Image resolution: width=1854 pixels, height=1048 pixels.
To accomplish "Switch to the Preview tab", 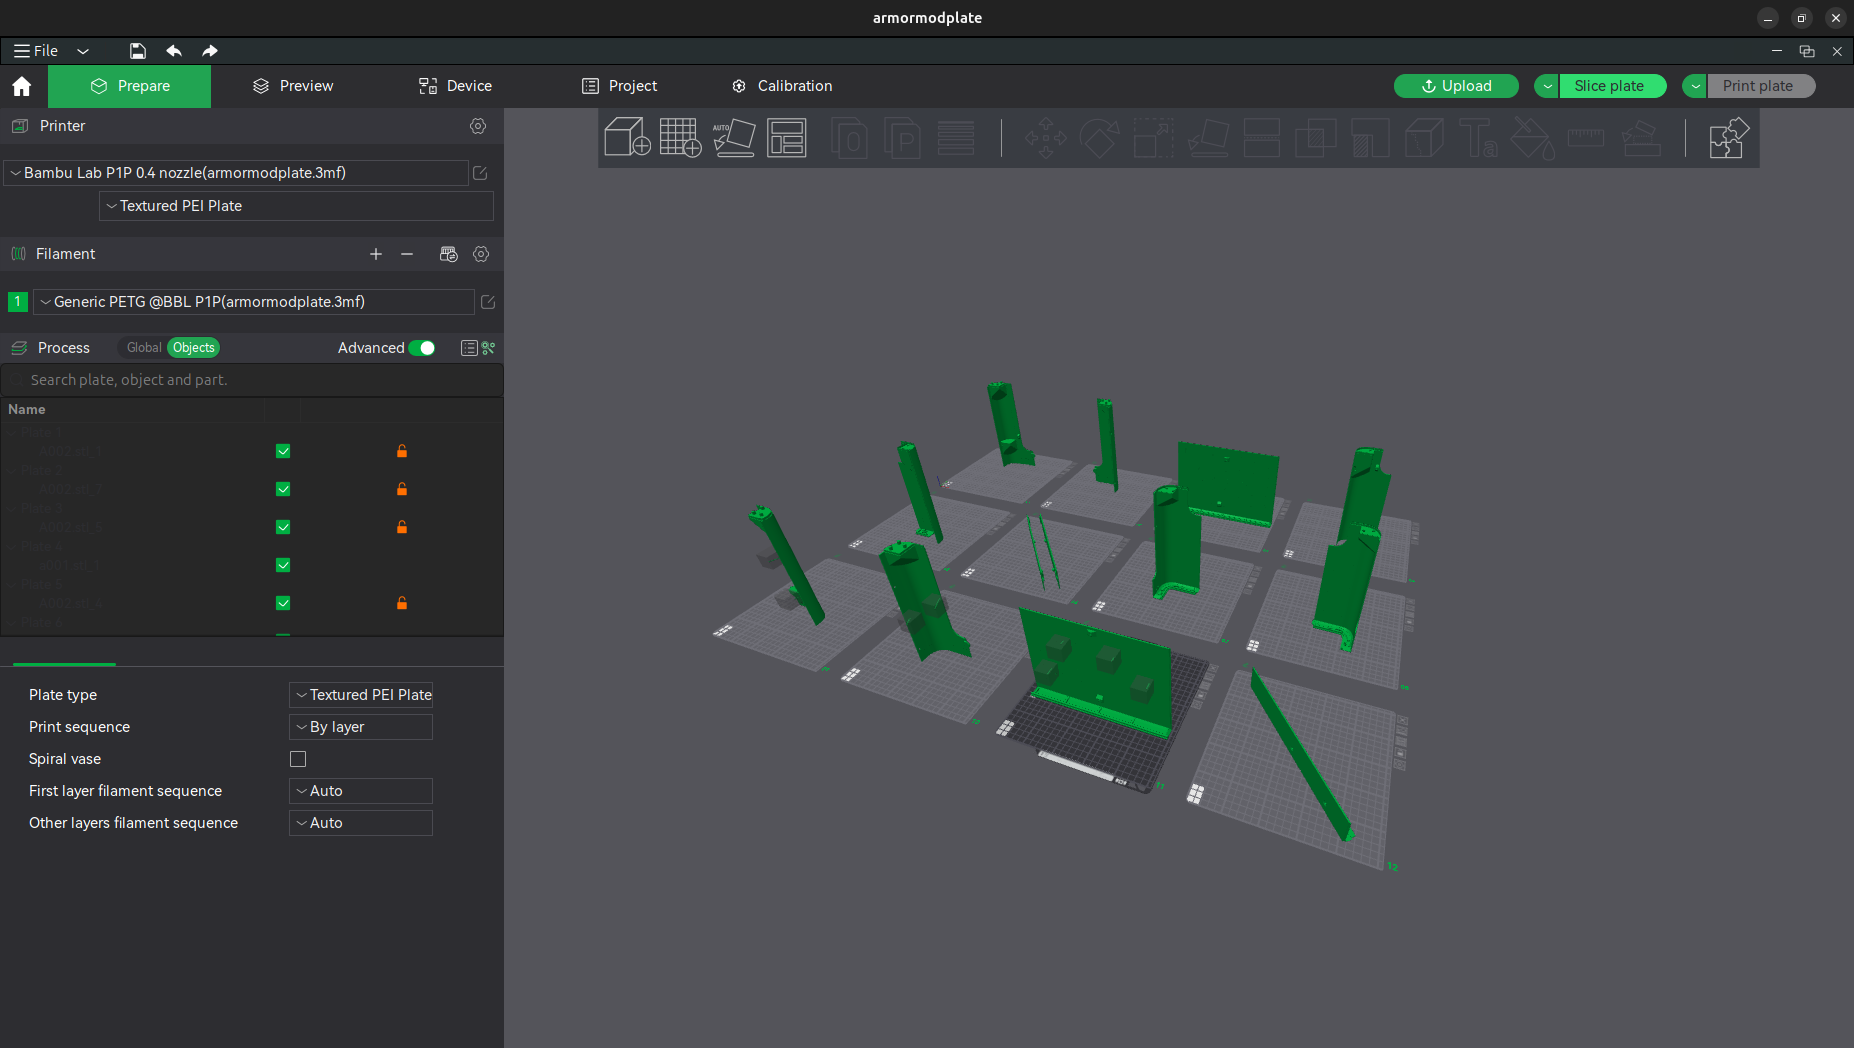I will pos(293,86).
